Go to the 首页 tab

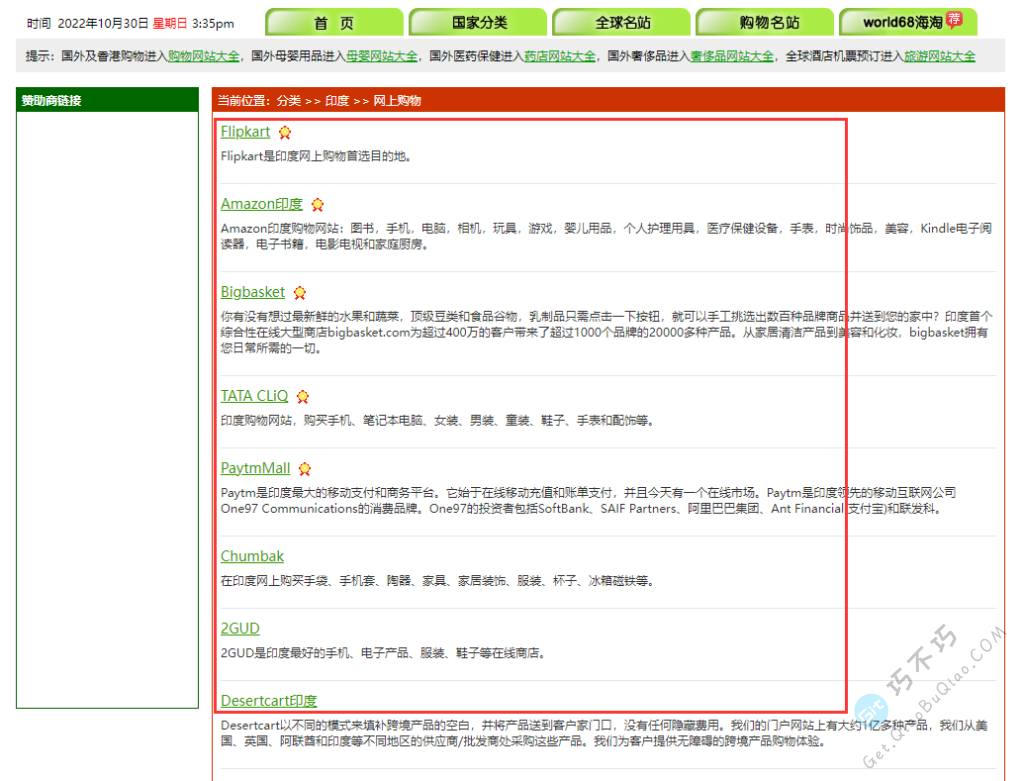(334, 23)
